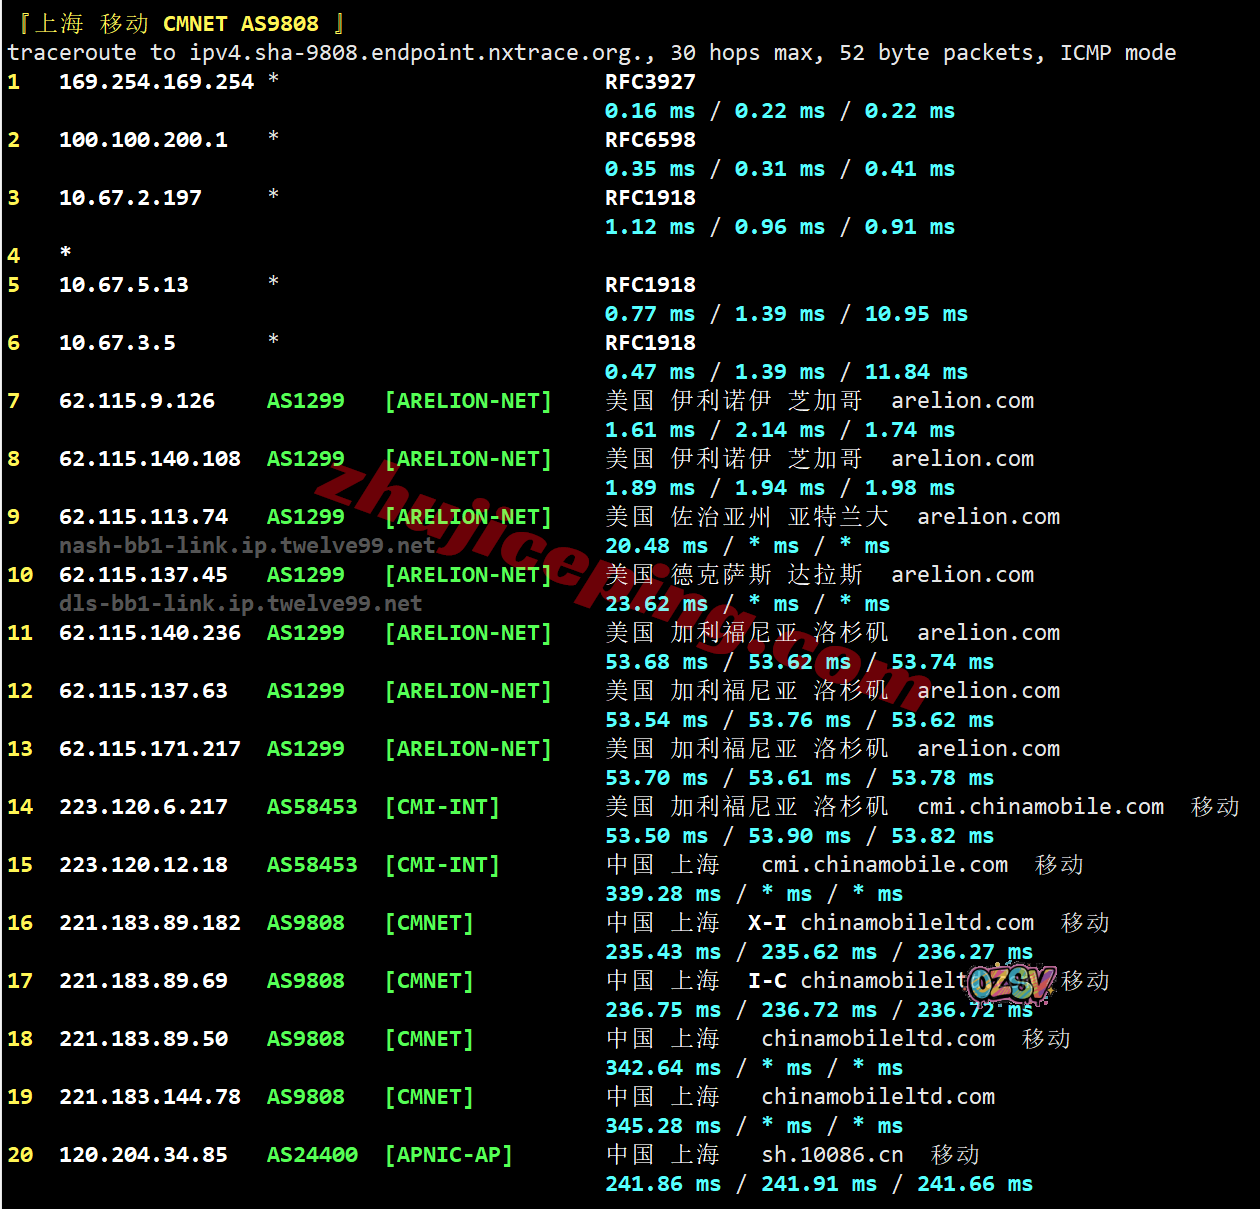Select IP address 169.254.169.254 on hop 1
The width and height of the screenshot is (1260, 1209).
[156, 82]
